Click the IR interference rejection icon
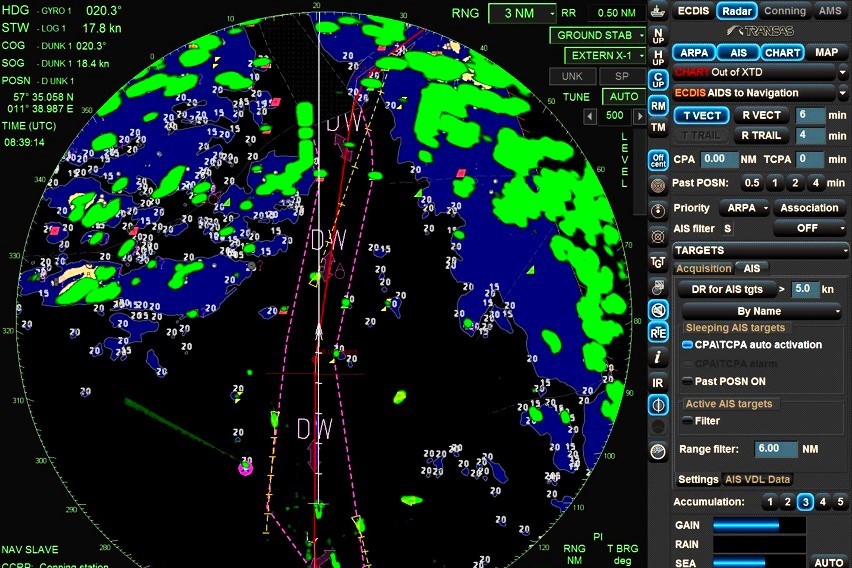 658,382
